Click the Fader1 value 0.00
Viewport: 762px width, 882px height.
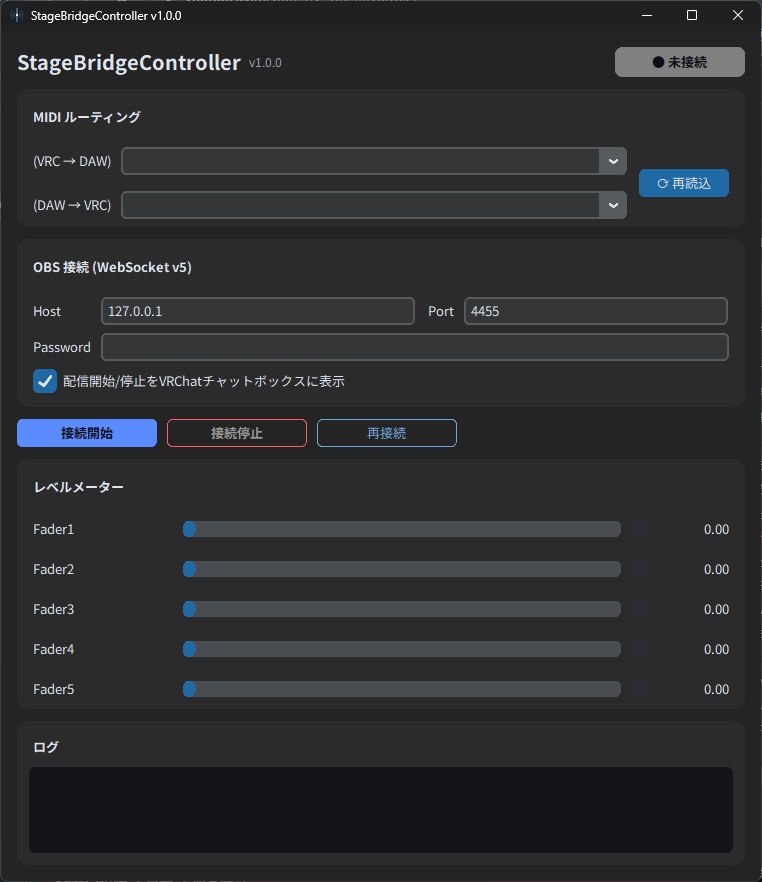click(716, 529)
